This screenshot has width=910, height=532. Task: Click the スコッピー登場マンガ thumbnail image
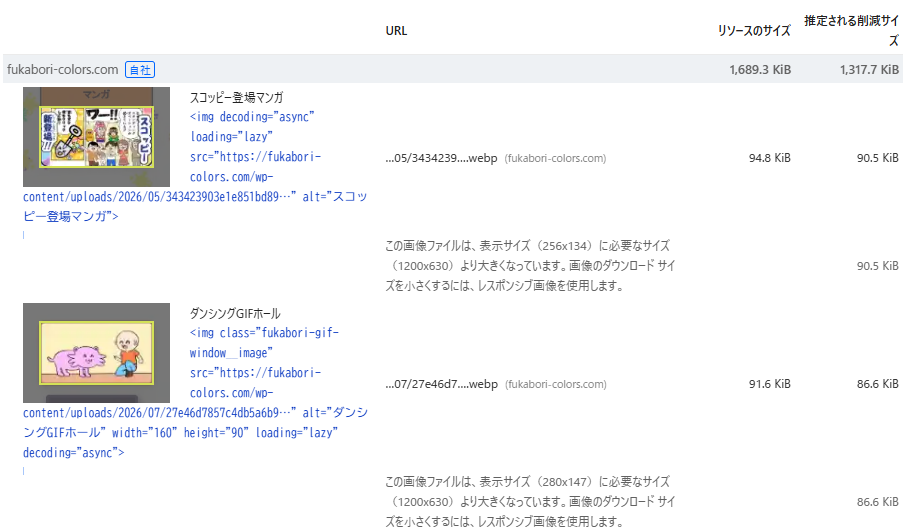(96, 137)
